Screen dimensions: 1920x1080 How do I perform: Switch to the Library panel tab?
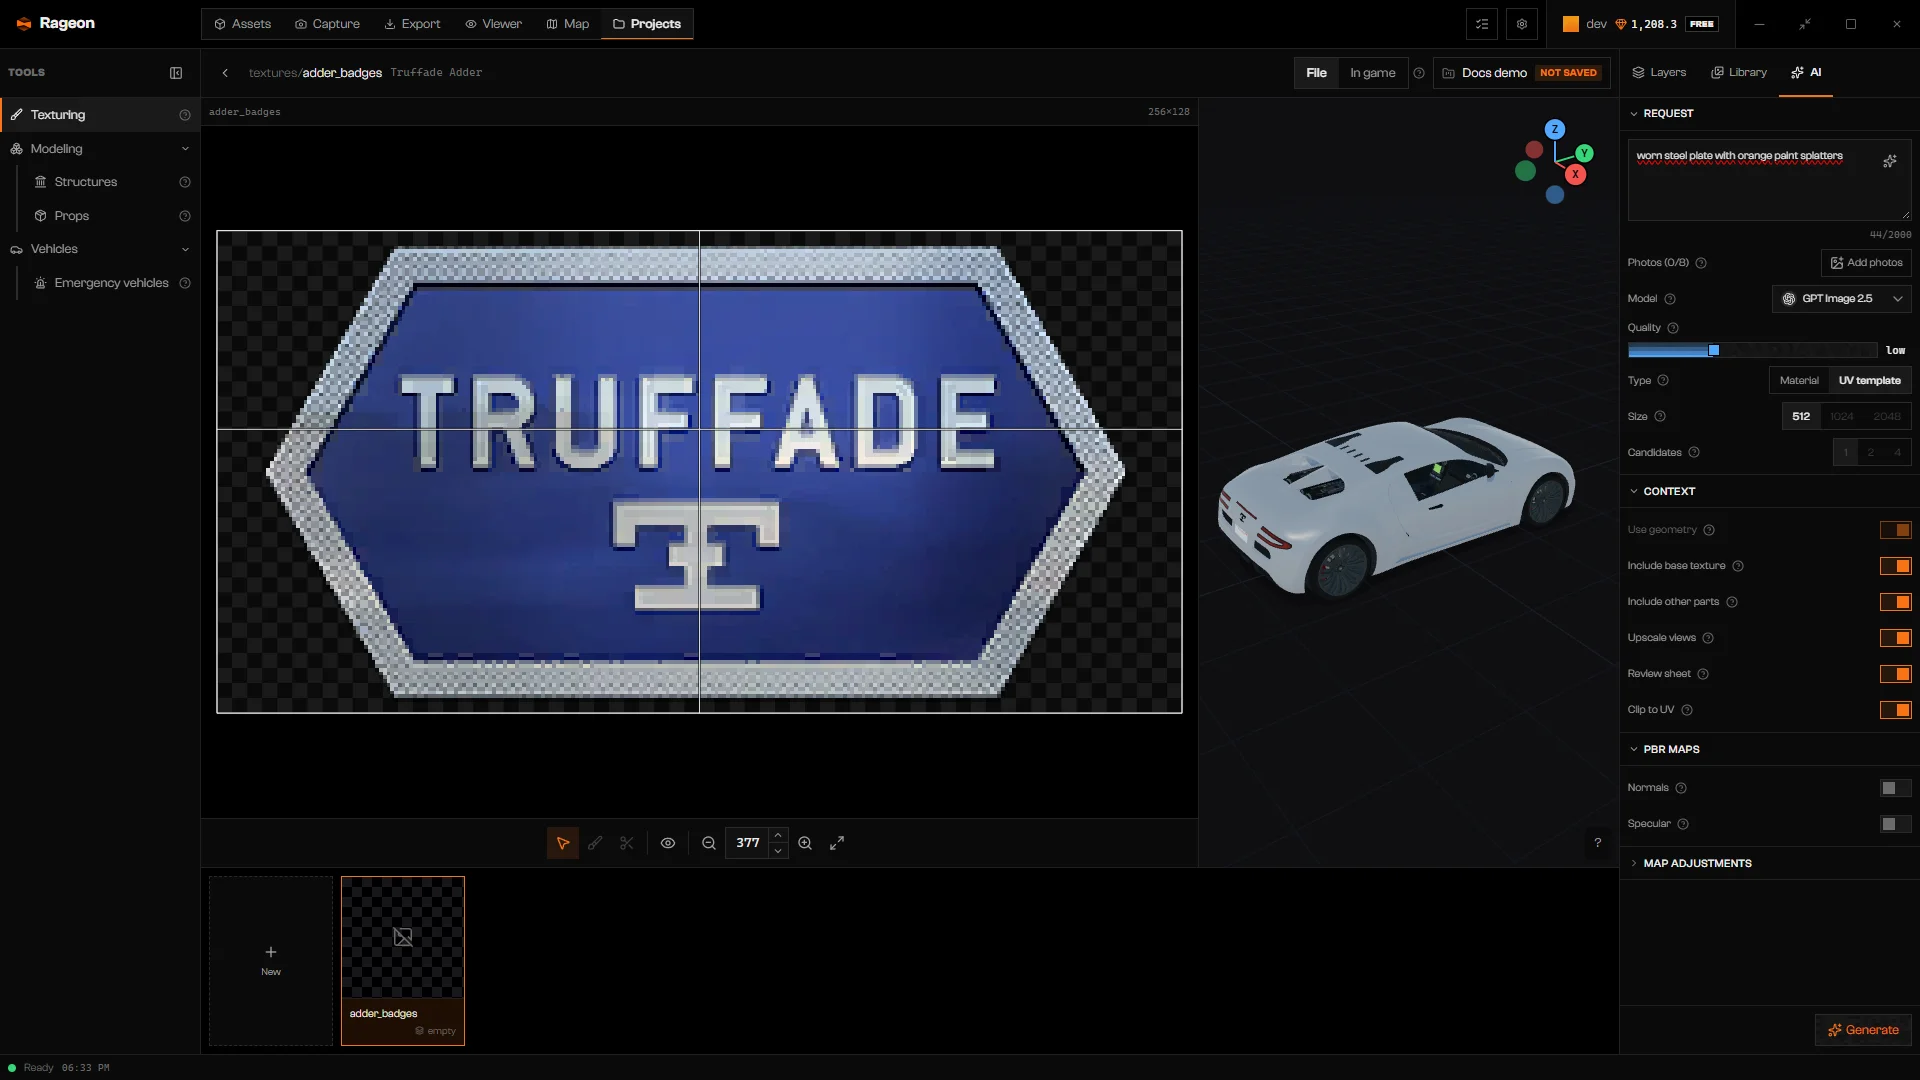(x=1739, y=73)
